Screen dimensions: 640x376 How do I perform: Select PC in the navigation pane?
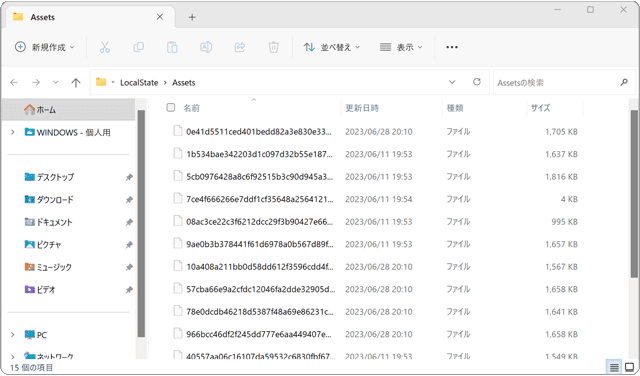tap(36, 335)
